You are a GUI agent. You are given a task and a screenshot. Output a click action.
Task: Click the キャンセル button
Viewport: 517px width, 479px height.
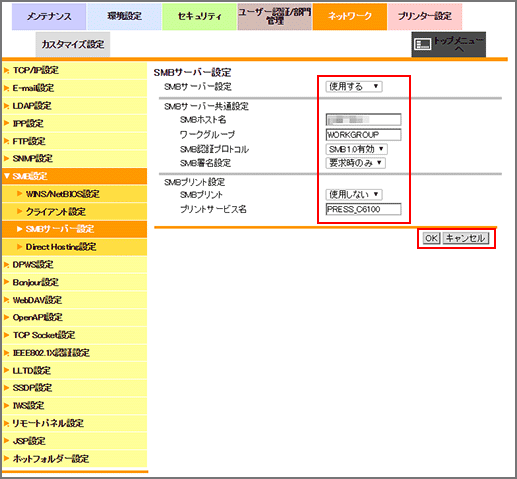[x=466, y=238]
